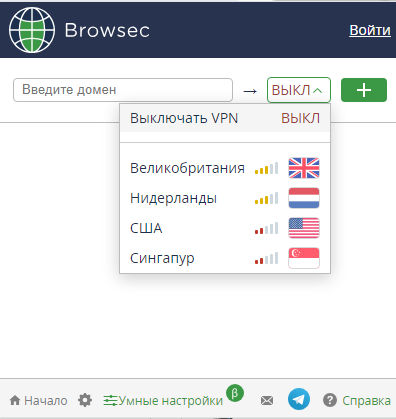The height and width of the screenshot is (419, 396).
Task: Open the Справка help link
Action: pos(366,400)
